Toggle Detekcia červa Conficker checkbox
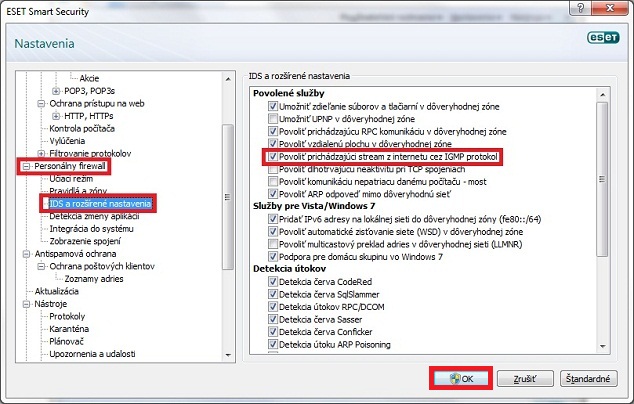634x404 pixels. click(x=273, y=332)
